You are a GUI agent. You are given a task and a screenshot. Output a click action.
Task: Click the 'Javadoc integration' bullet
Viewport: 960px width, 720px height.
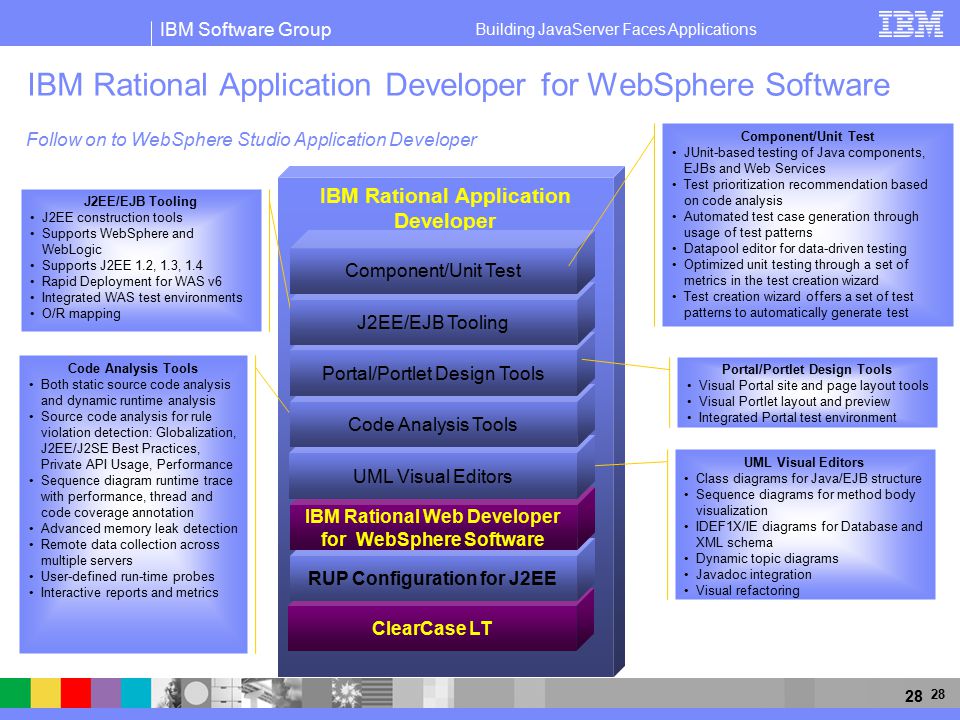click(x=754, y=574)
